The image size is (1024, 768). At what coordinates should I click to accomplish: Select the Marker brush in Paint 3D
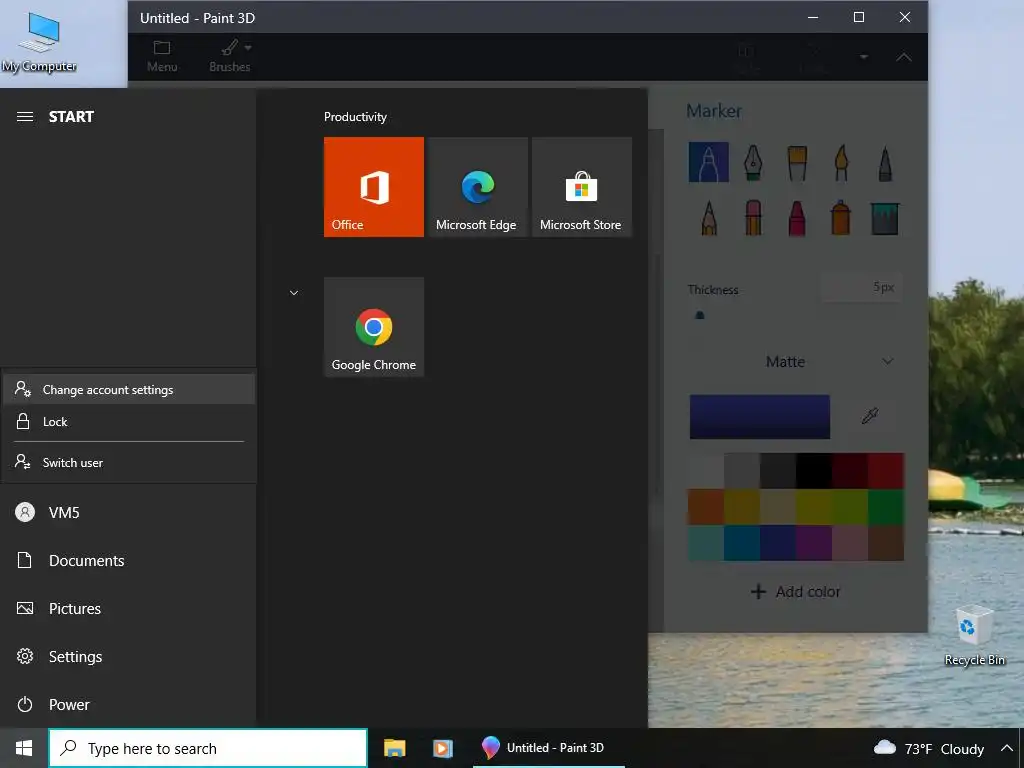coord(709,162)
